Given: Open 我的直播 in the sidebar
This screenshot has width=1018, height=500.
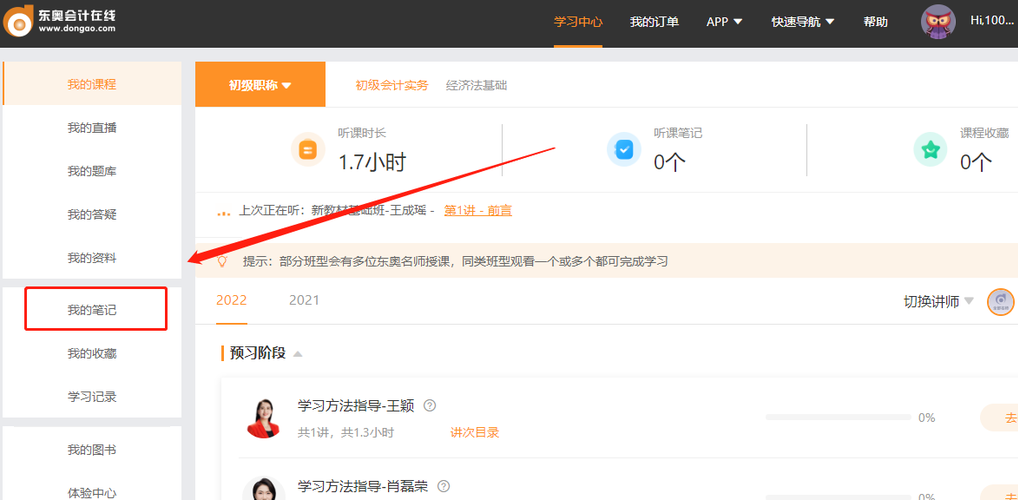Looking at the screenshot, I should [92, 127].
